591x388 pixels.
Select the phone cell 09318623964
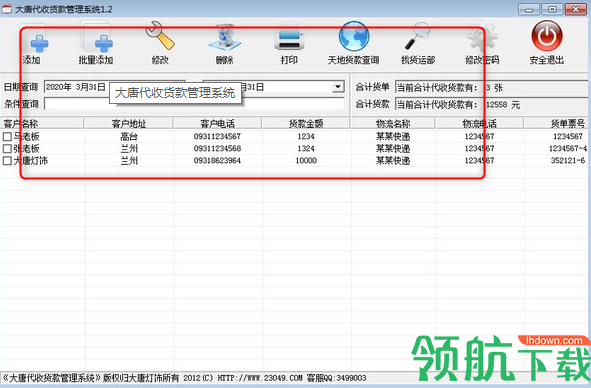point(217,161)
